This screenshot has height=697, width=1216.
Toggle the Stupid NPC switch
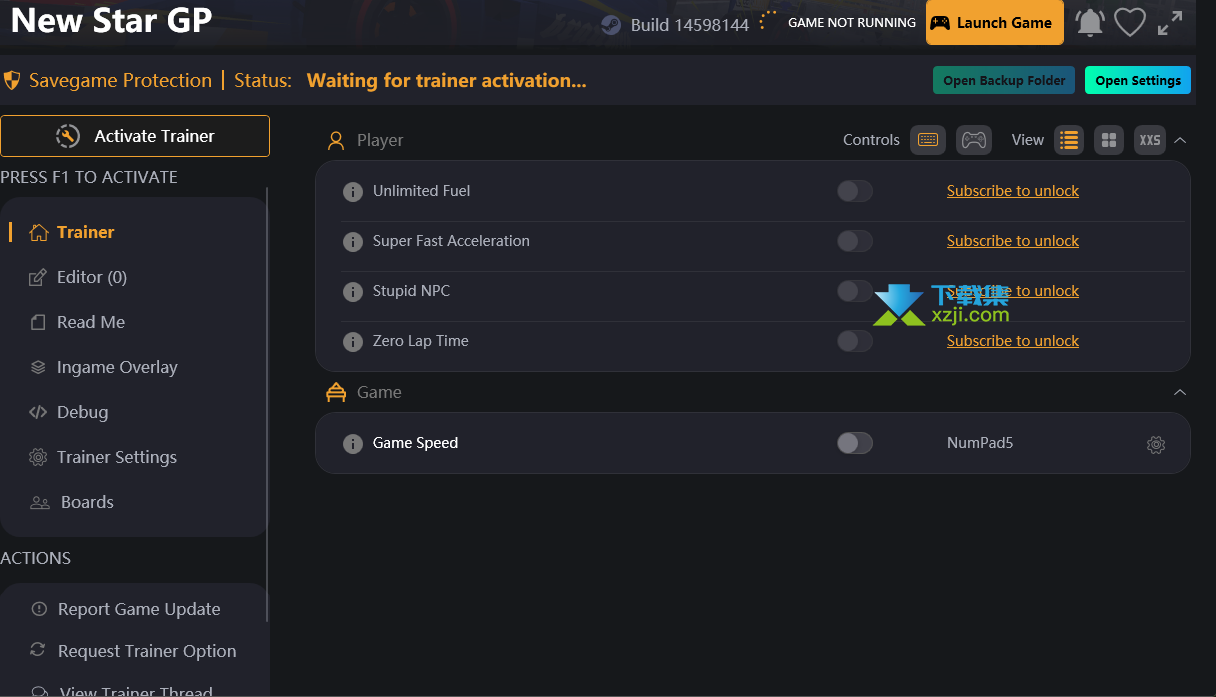pyautogui.click(x=855, y=291)
